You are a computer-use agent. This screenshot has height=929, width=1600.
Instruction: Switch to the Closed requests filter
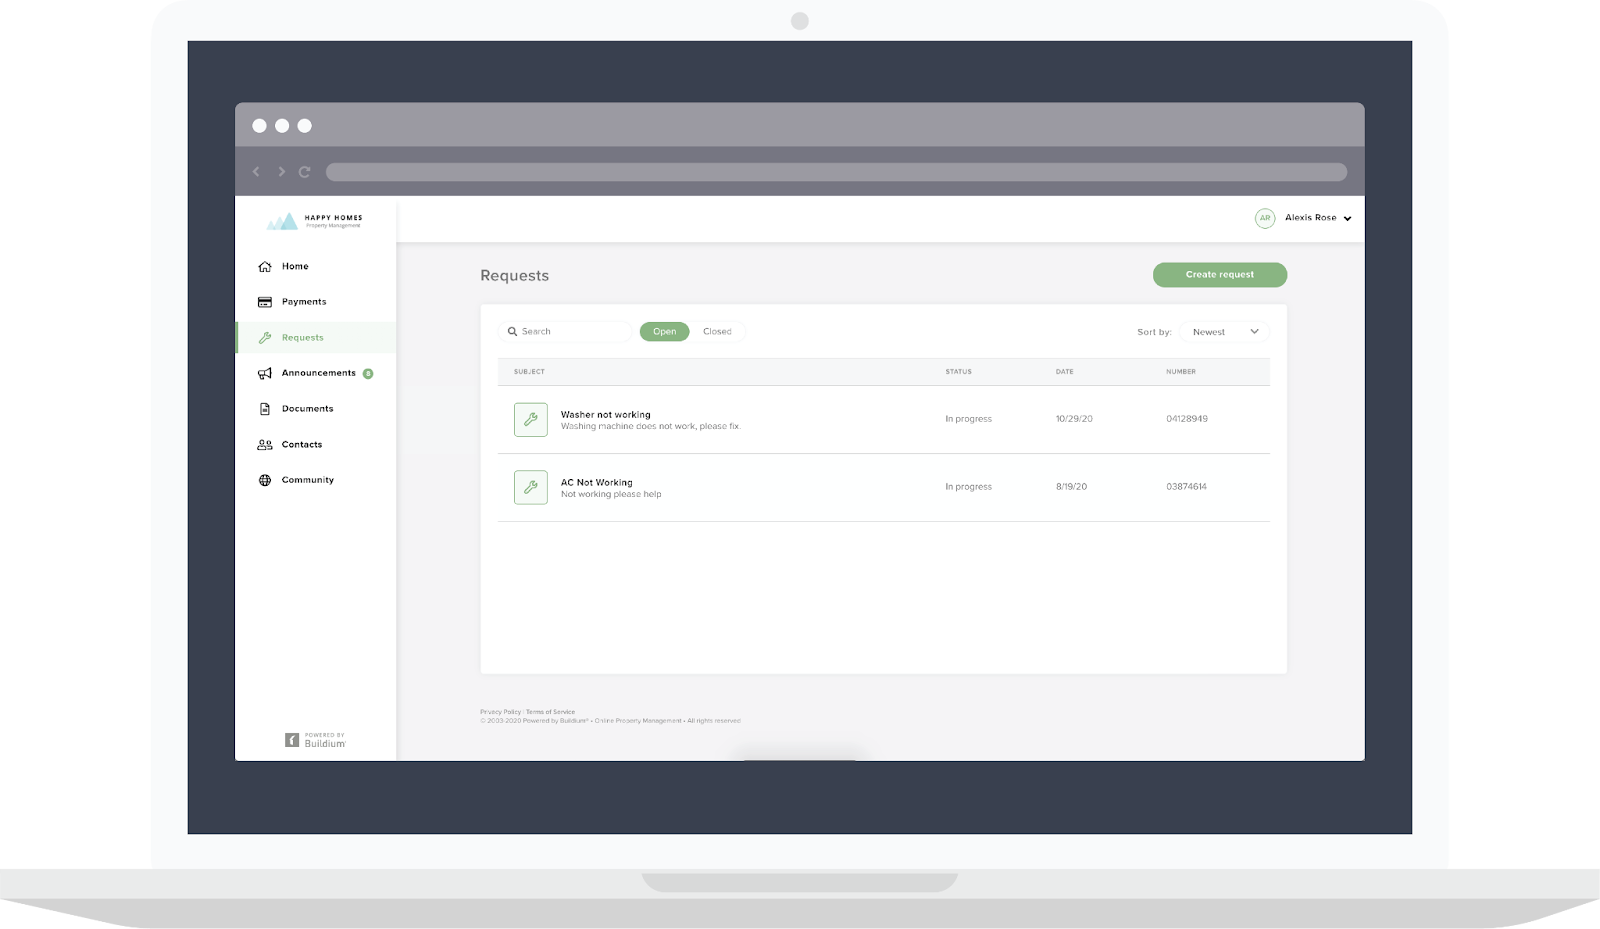[x=717, y=332]
